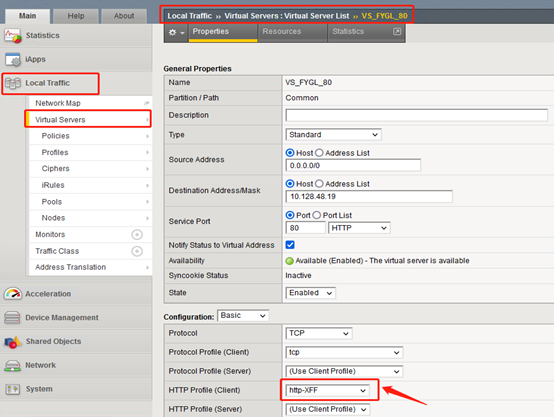Viewport: 554px width, 417px height.
Task: Open HTTP Profile (Client) http-XFF dropdown
Action: [327, 390]
